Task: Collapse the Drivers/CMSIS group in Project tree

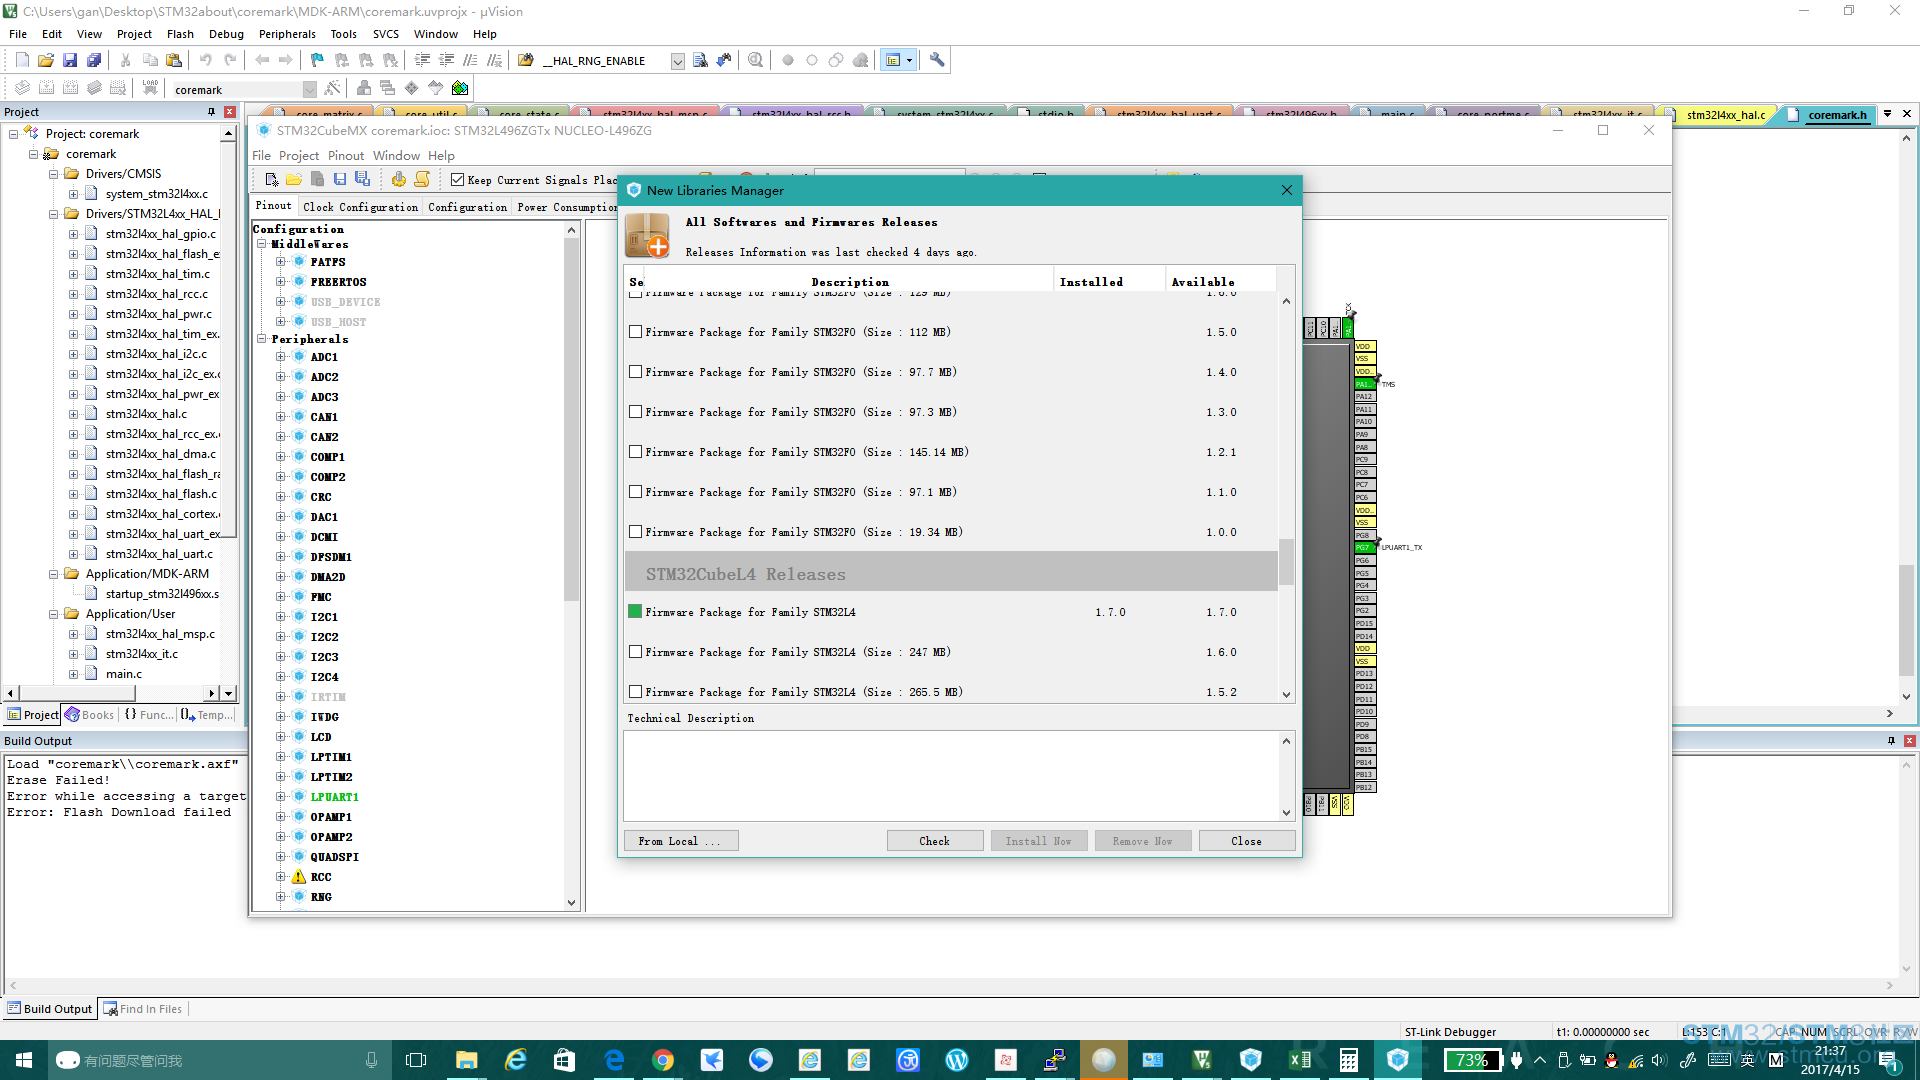Action: click(x=53, y=174)
